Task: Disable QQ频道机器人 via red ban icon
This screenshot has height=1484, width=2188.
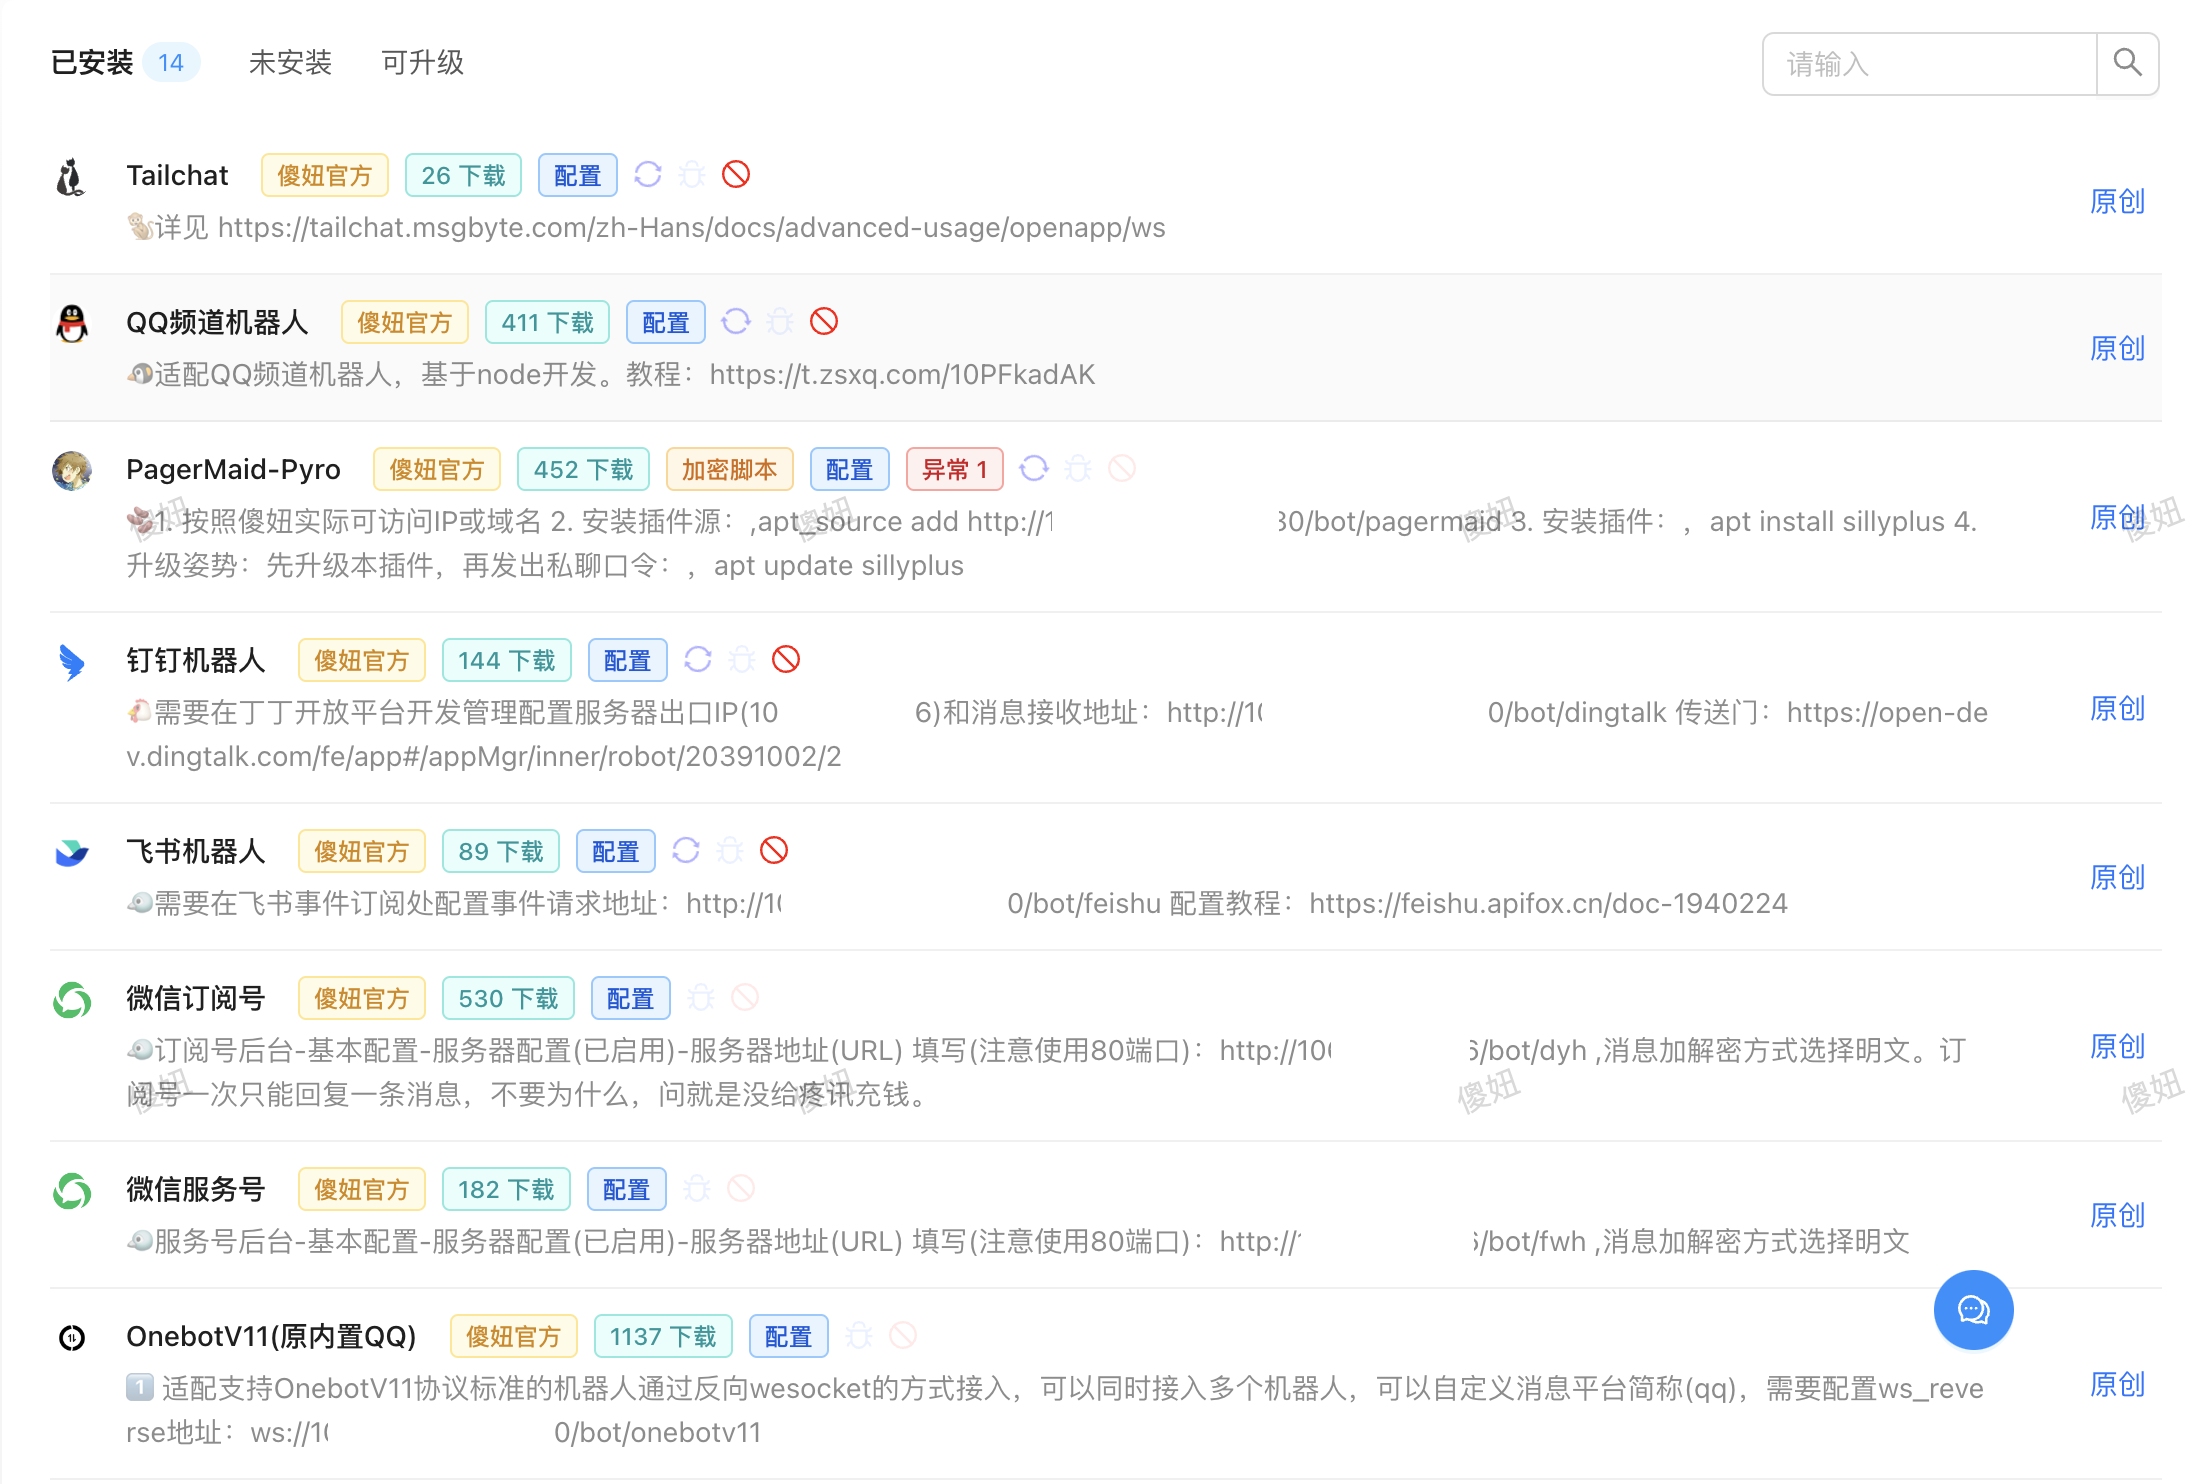Action: tap(824, 322)
